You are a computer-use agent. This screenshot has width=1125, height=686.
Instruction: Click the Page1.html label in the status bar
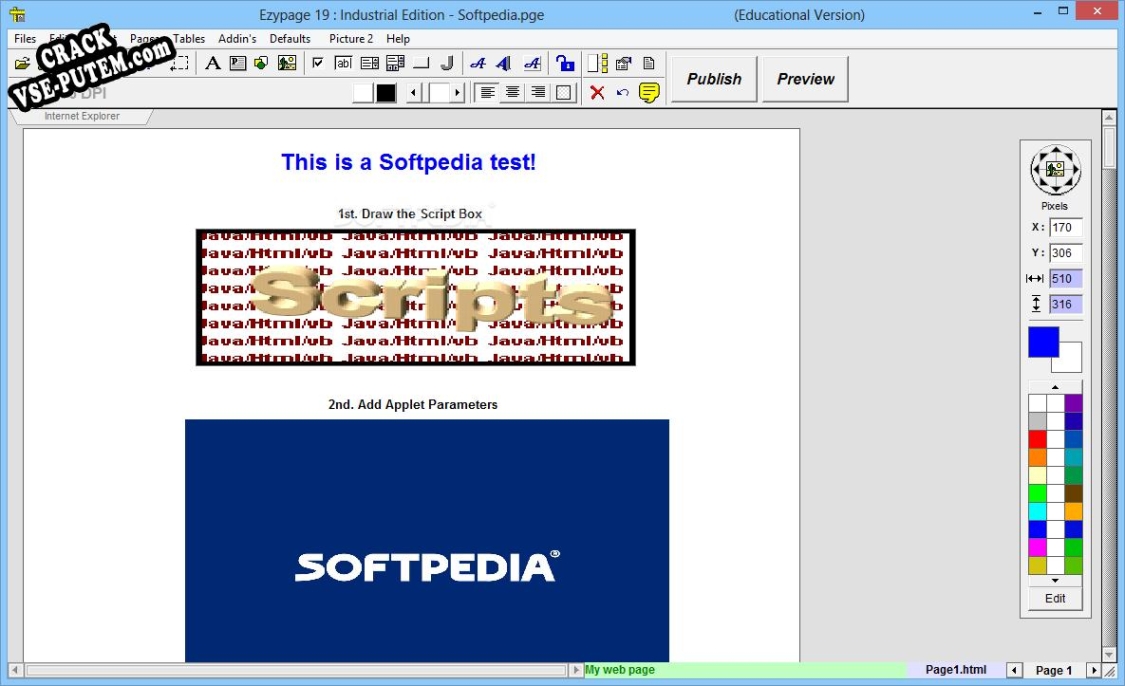tap(956, 669)
